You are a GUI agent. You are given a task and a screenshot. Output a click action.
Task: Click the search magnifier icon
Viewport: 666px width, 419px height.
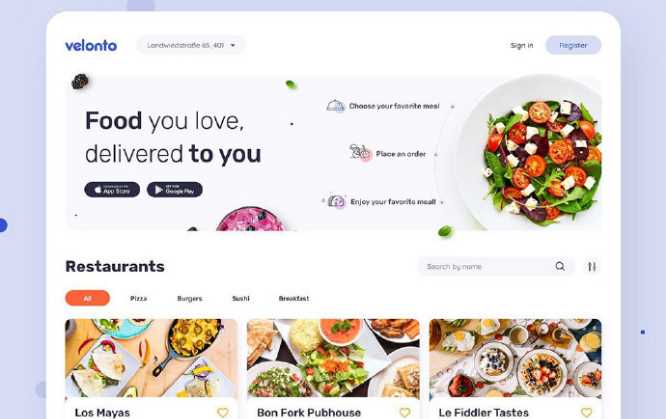coord(560,266)
